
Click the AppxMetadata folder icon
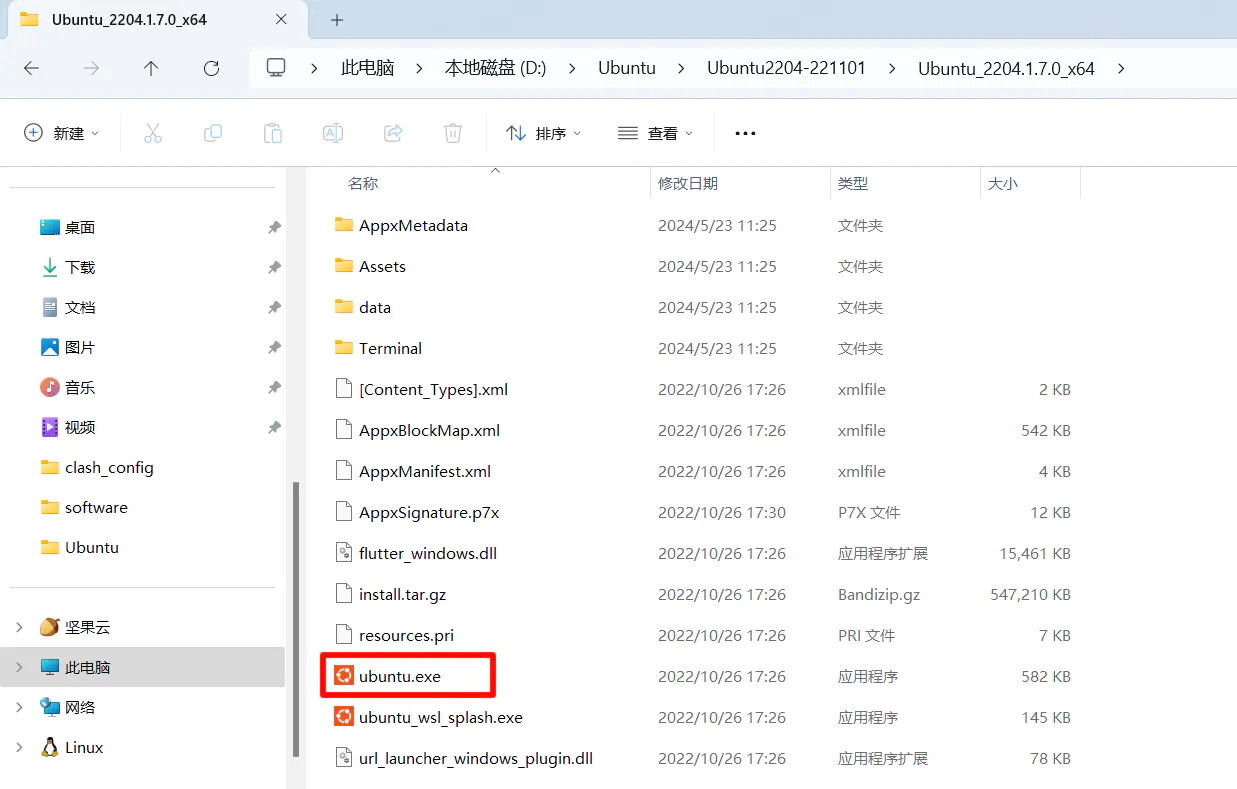click(344, 225)
